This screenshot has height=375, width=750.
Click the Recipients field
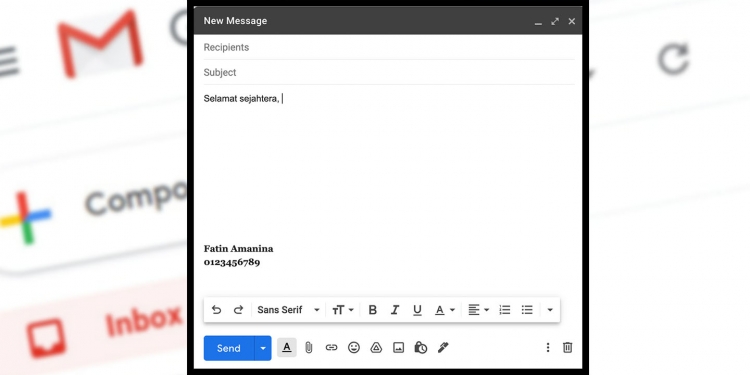(389, 47)
